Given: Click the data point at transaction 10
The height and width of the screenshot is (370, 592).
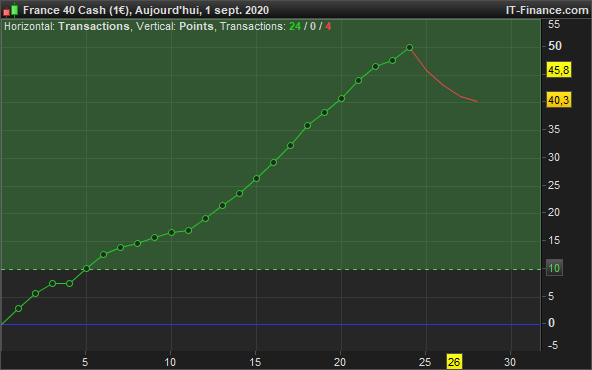Looking at the screenshot, I should (171, 233).
